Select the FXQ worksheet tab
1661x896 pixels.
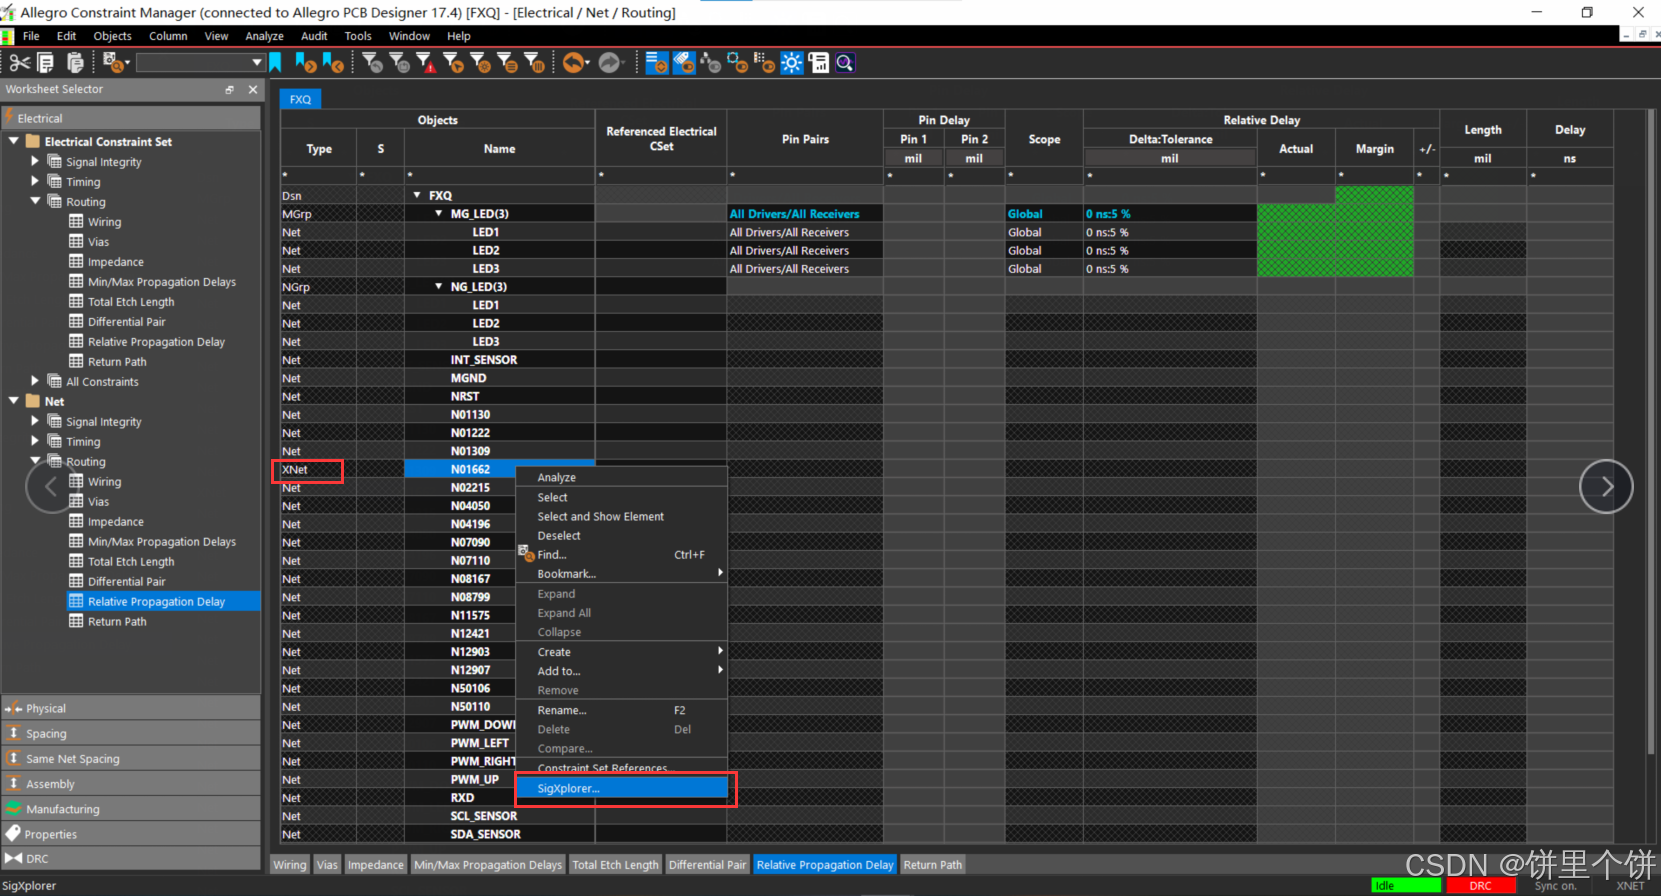[x=301, y=99]
